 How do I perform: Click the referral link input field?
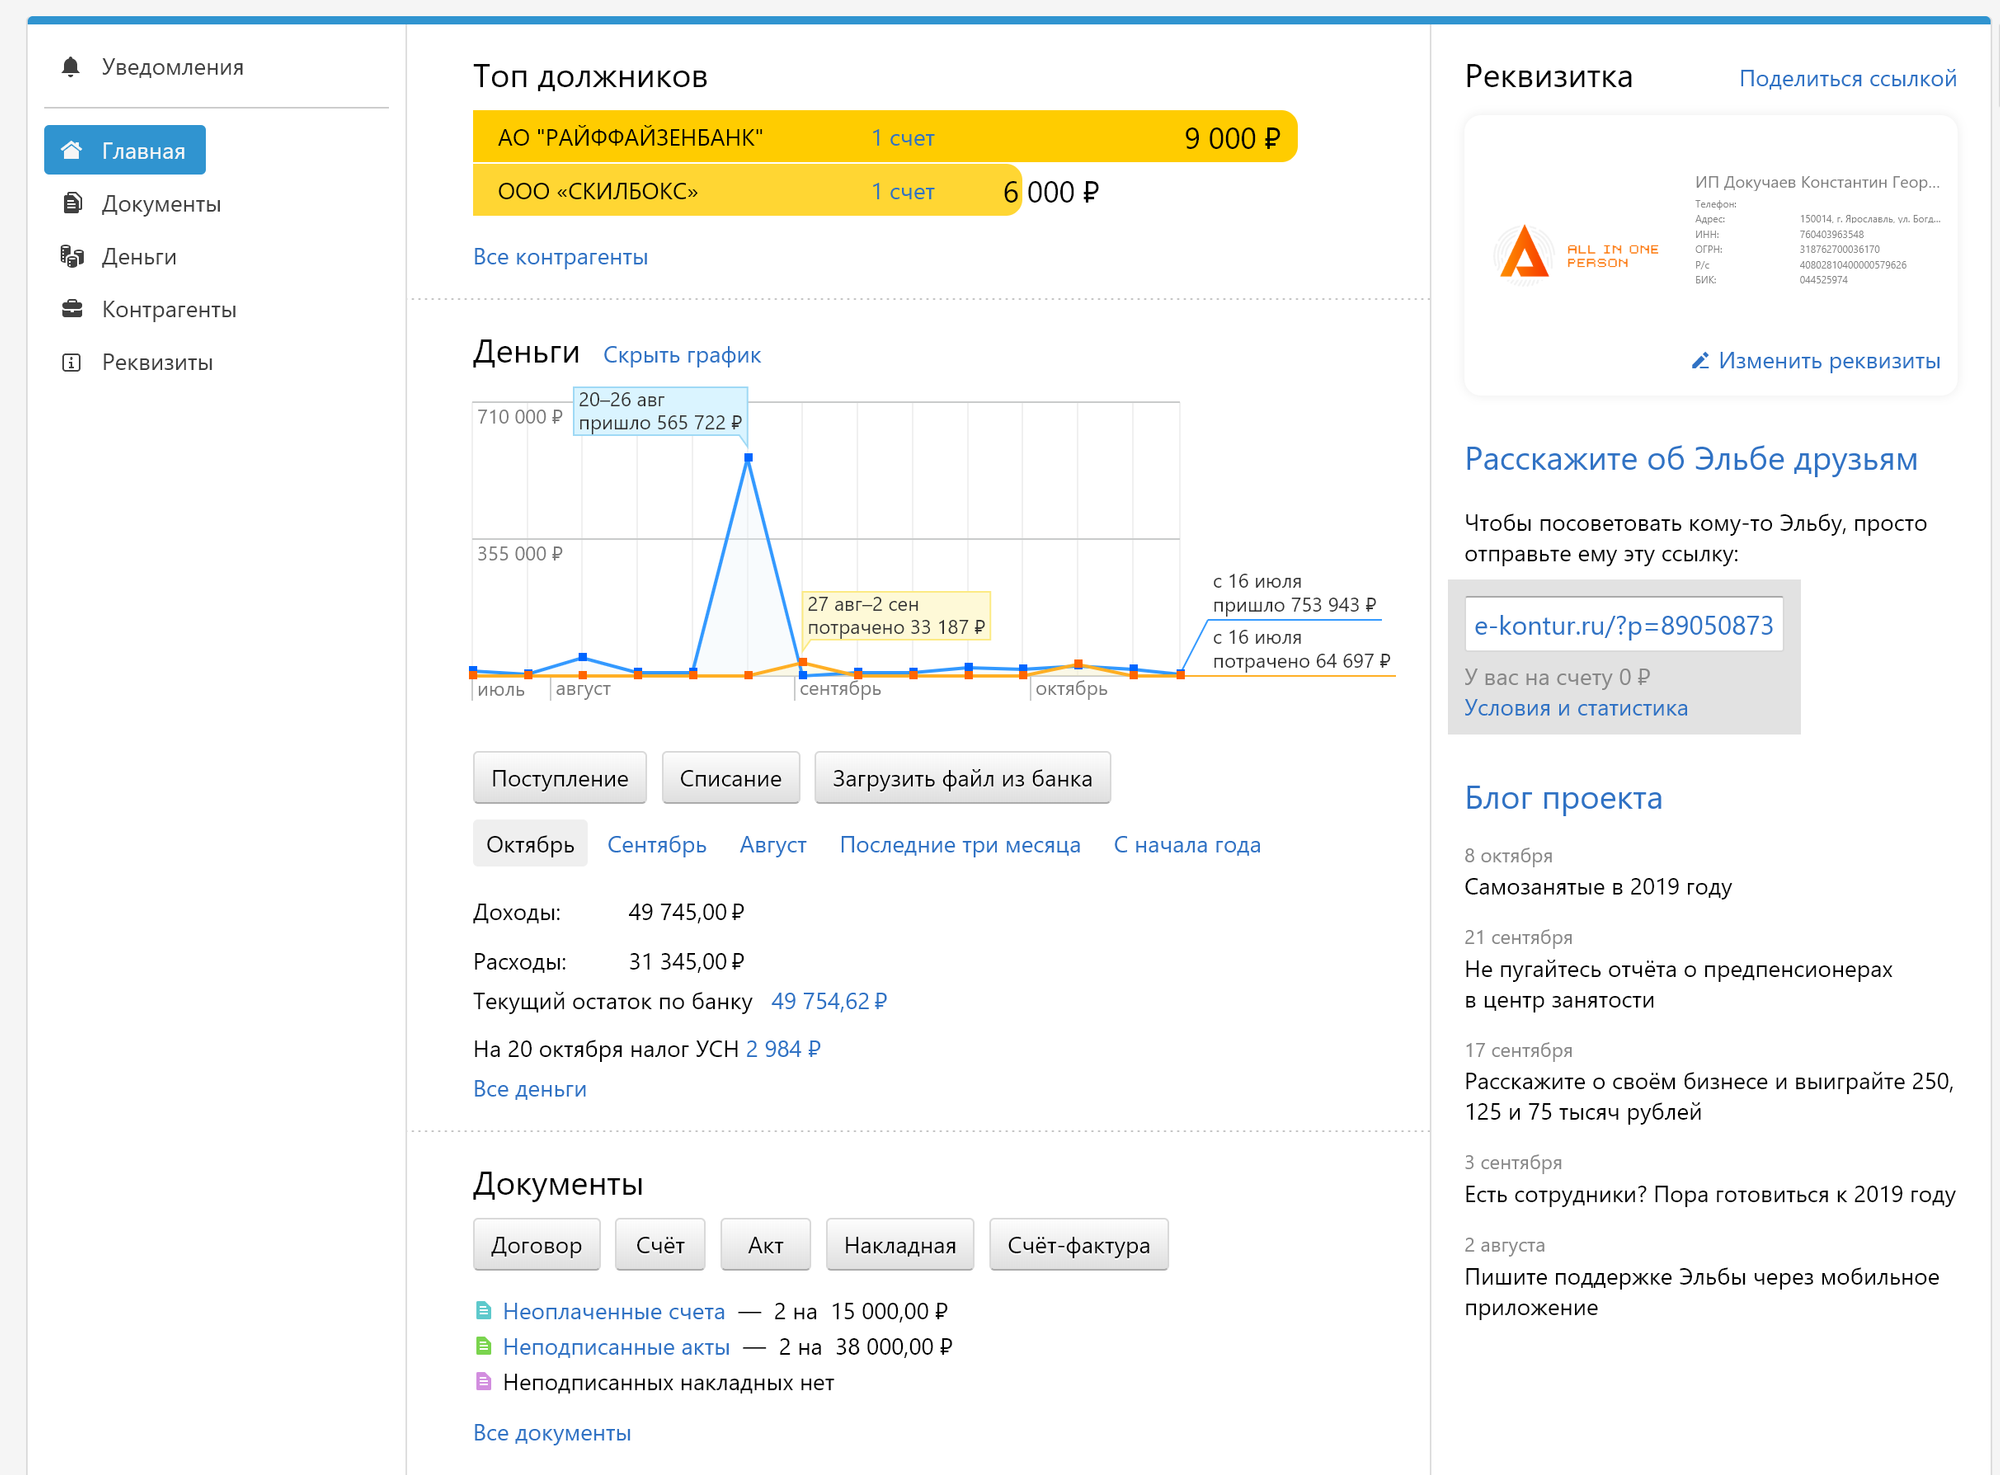1623,626
